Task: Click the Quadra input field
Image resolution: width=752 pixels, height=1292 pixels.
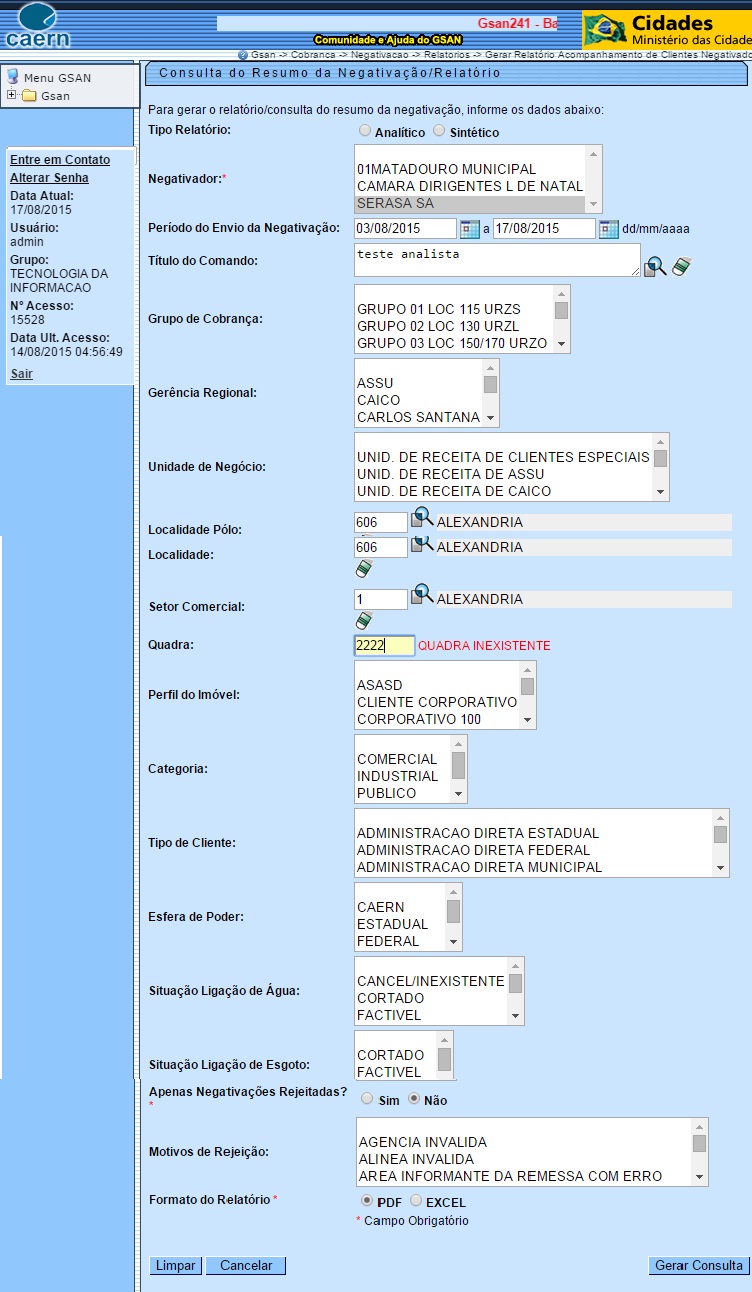Action: click(x=384, y=646)
